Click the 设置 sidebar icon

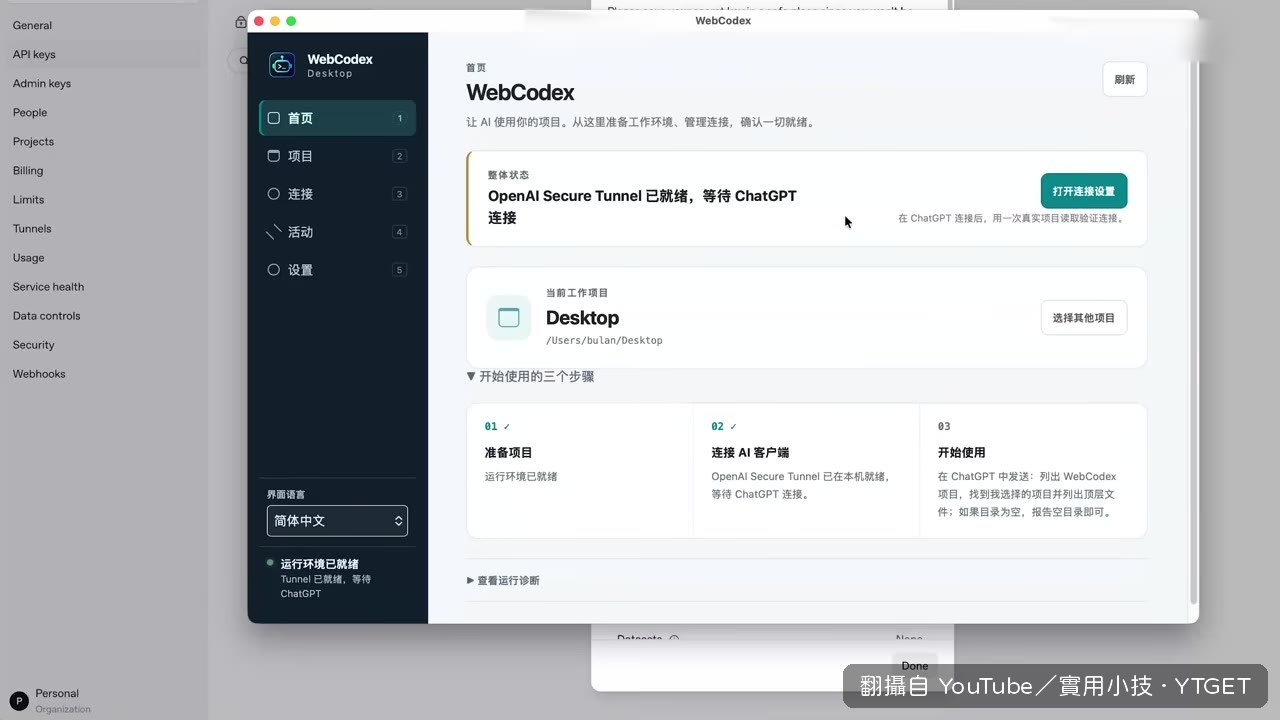pos(274,270)
